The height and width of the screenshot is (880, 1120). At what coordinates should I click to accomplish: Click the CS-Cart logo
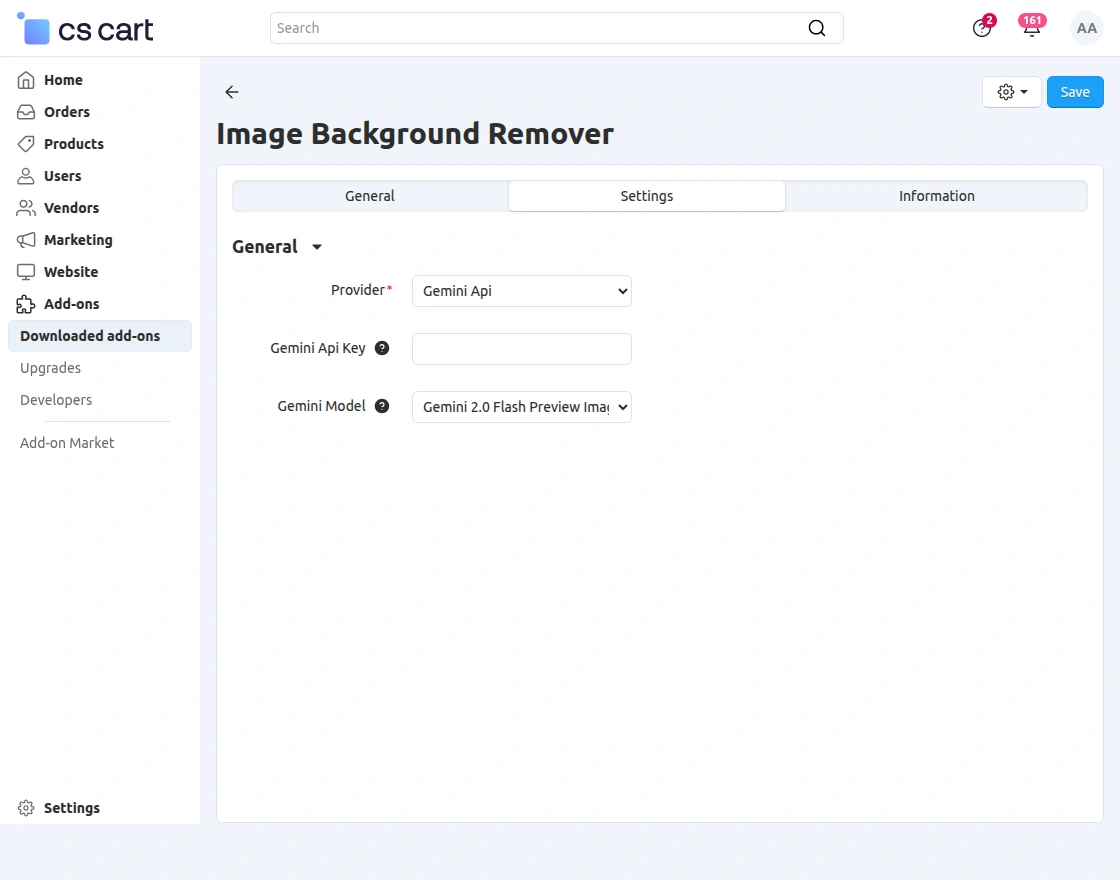coord(86,29)
